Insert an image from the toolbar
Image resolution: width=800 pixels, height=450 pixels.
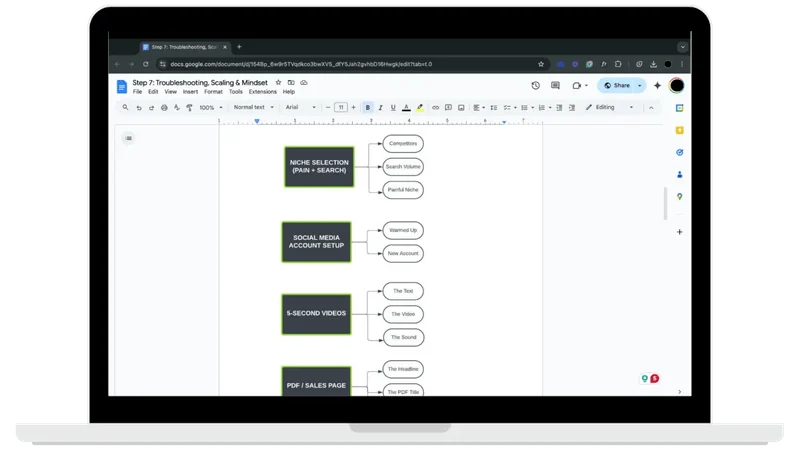tap(461, 108)
